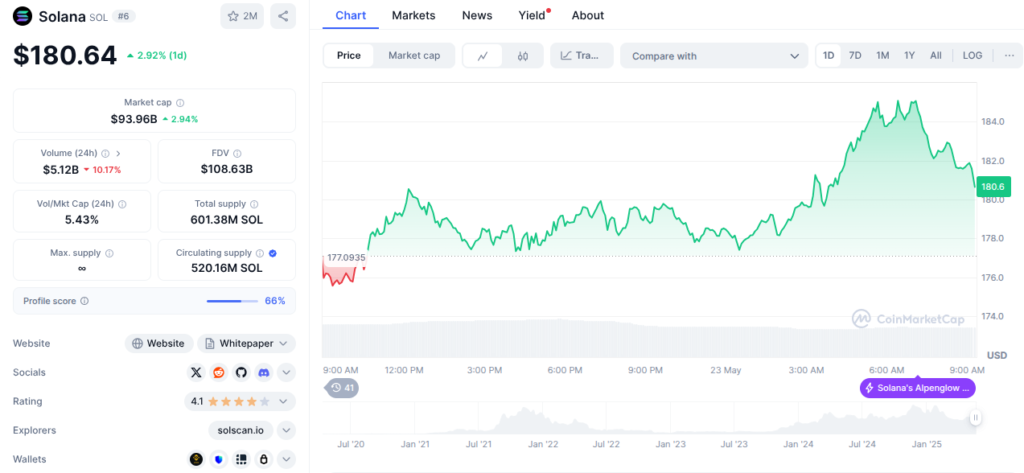
Task: Select the blue shield wallet icon
Action: [x=218, y=459]
